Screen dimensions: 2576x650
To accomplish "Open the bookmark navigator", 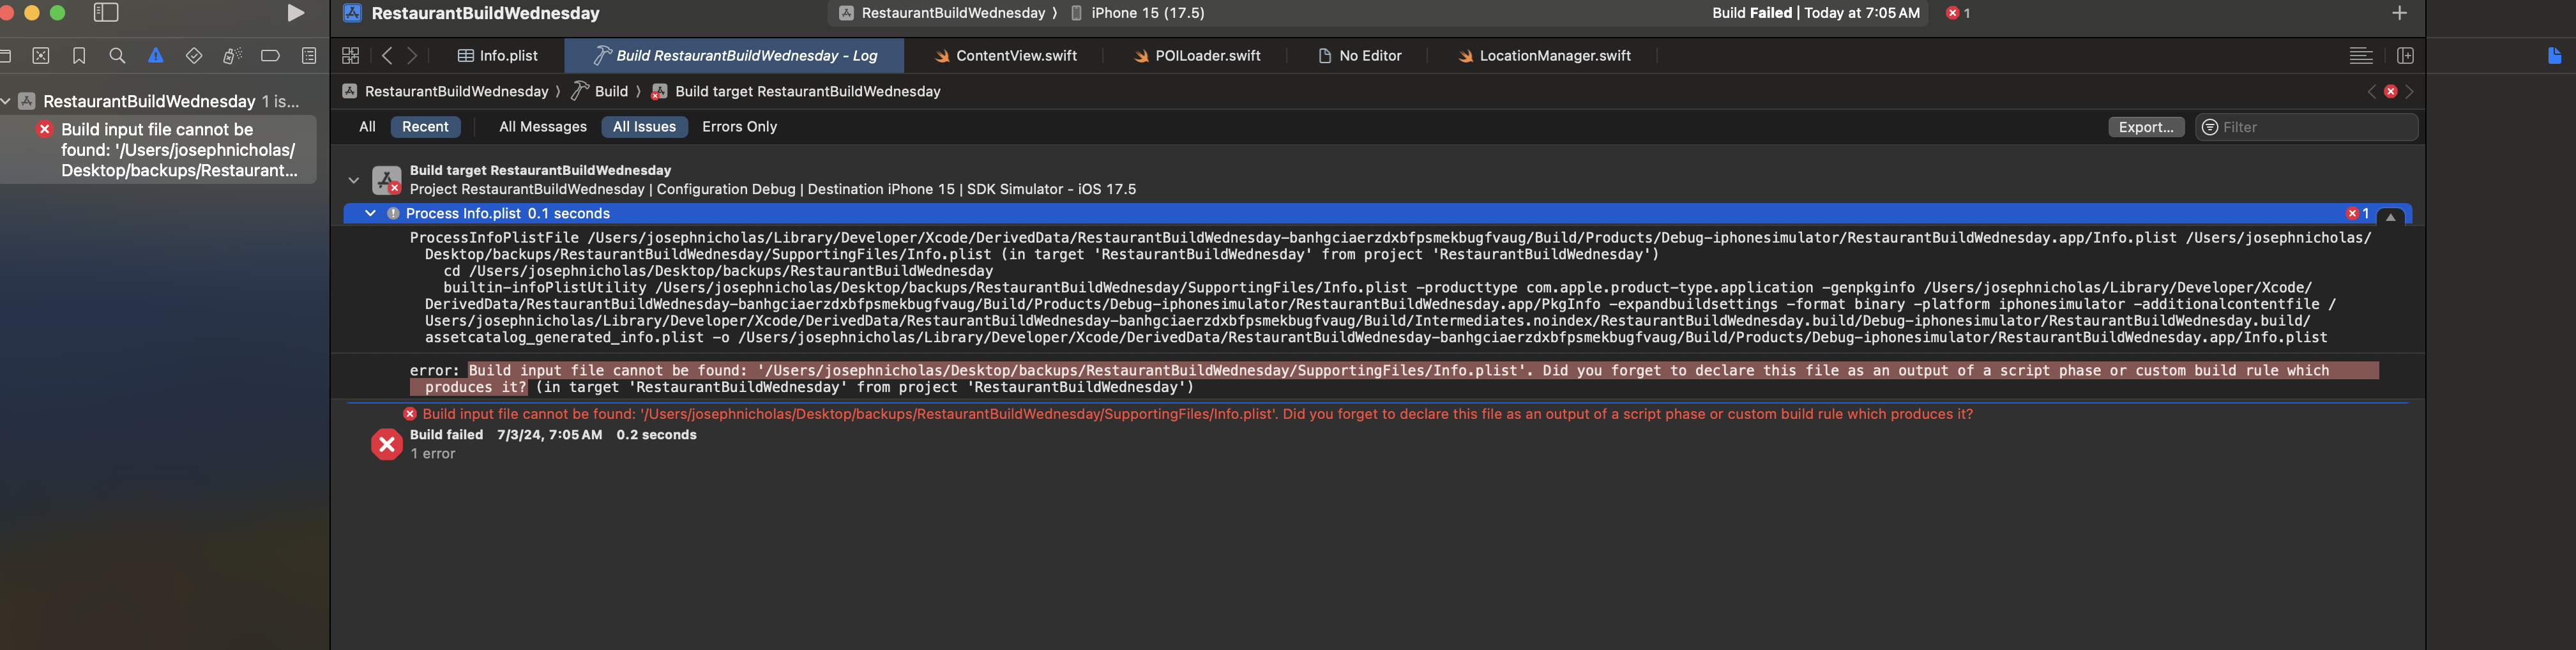I will 79,56.
